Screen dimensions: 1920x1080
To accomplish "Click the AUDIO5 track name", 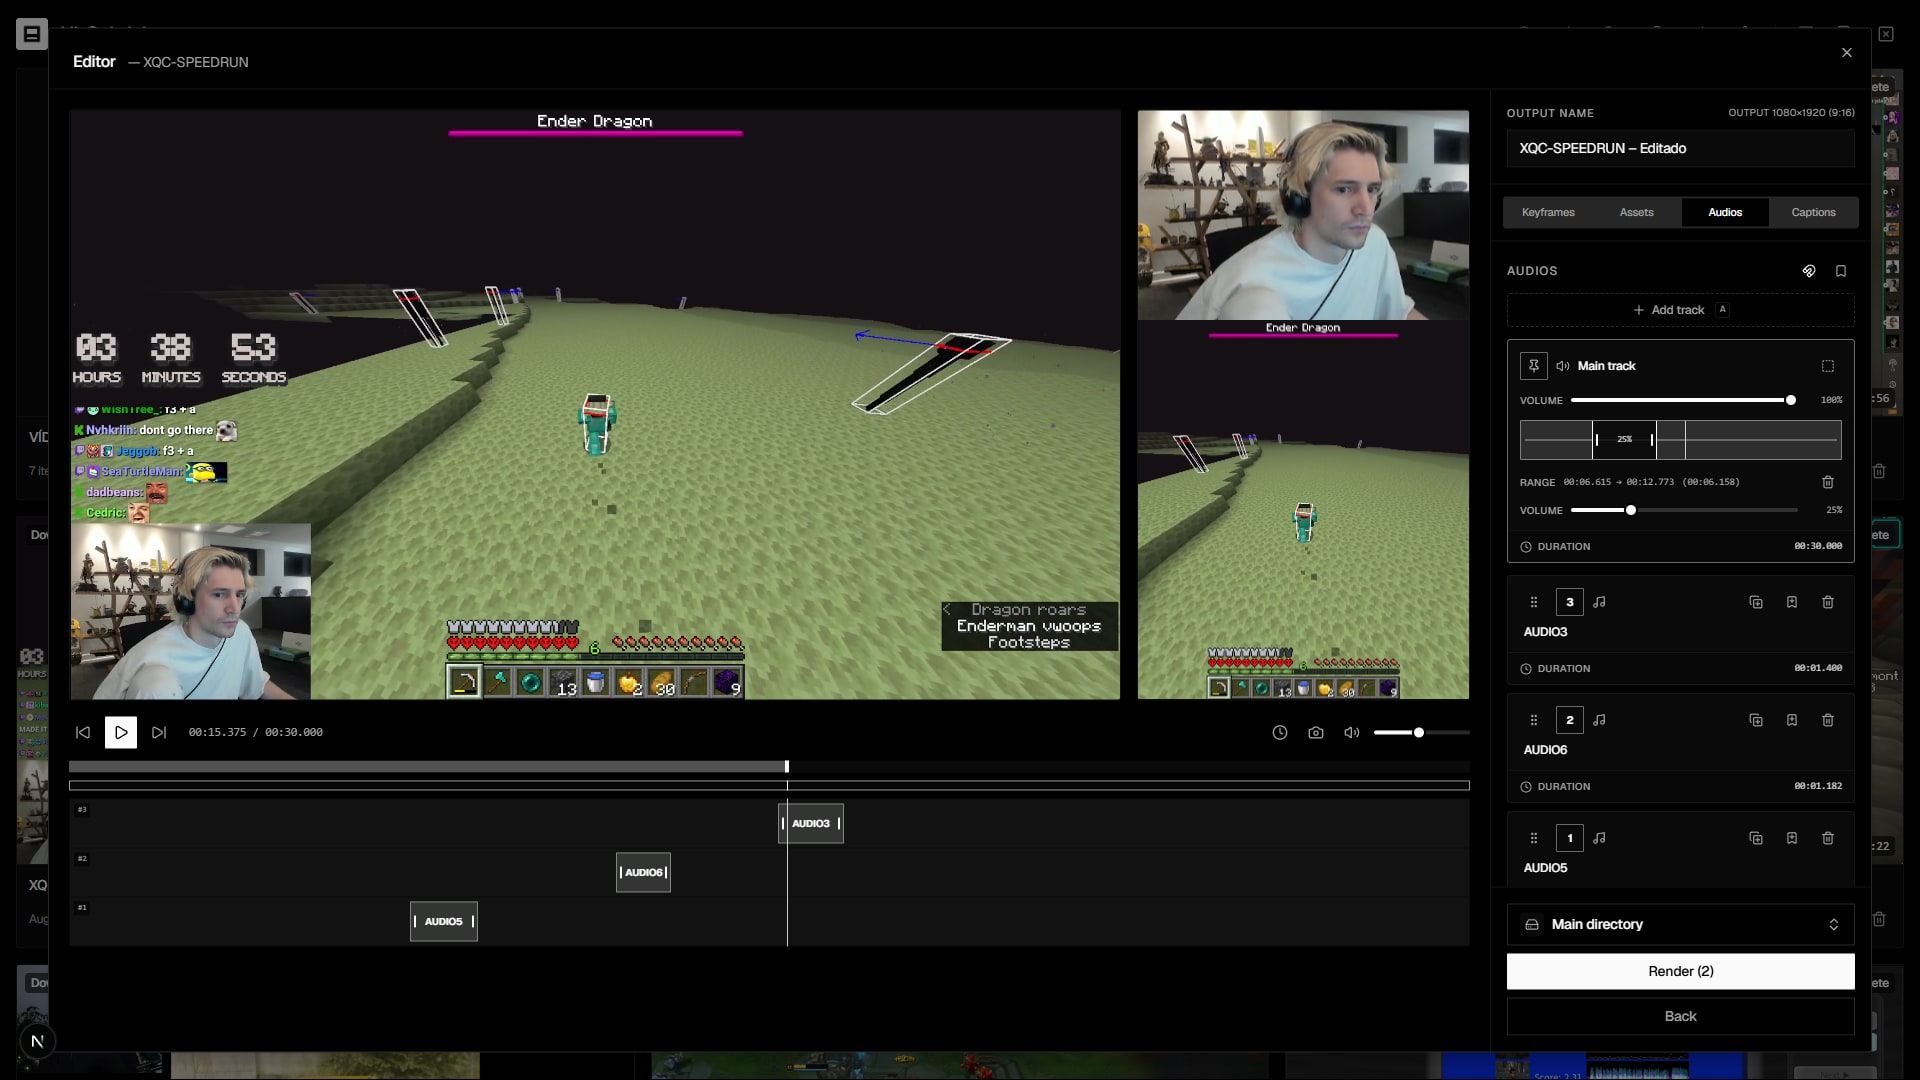I will tap(1545, 868).
